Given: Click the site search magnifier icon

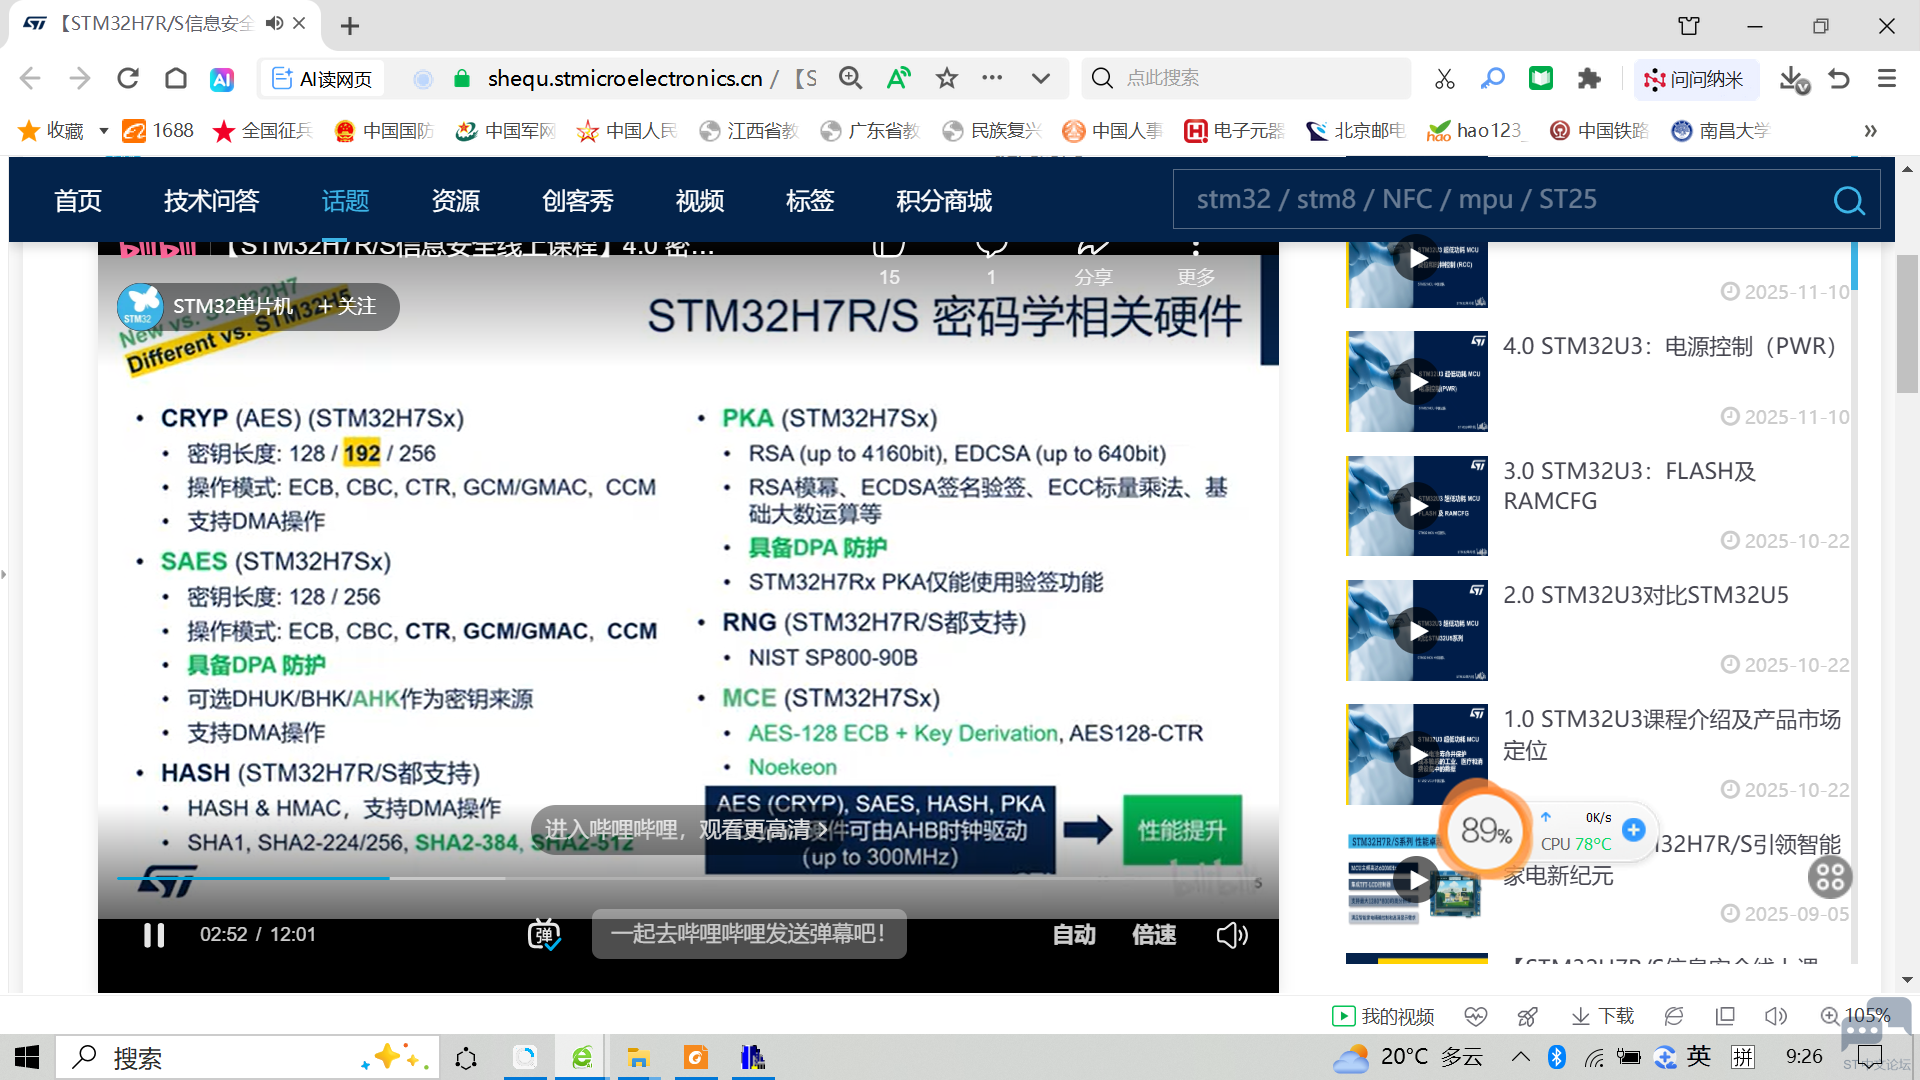Looking at the screenshot, I should click(1848, 201).
